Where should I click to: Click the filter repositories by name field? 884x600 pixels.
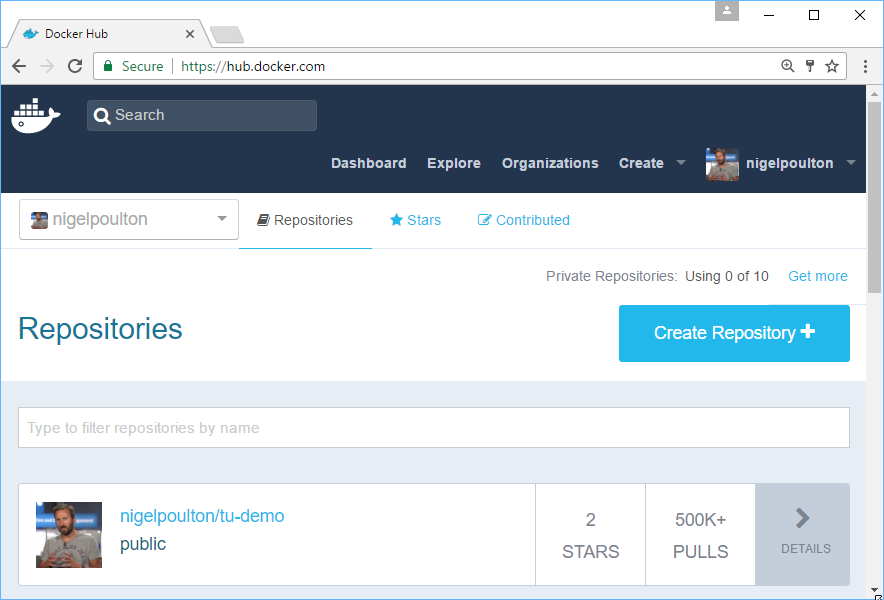coord(433,428)
